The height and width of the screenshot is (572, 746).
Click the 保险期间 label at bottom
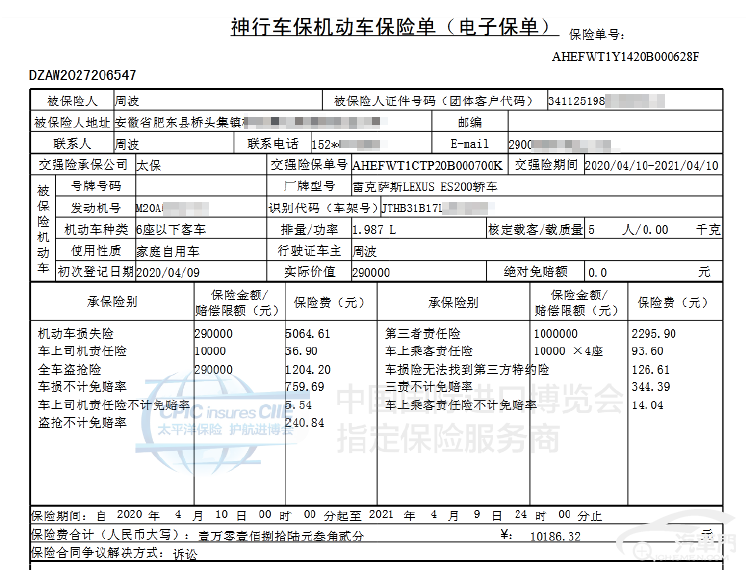coord(59,515)
